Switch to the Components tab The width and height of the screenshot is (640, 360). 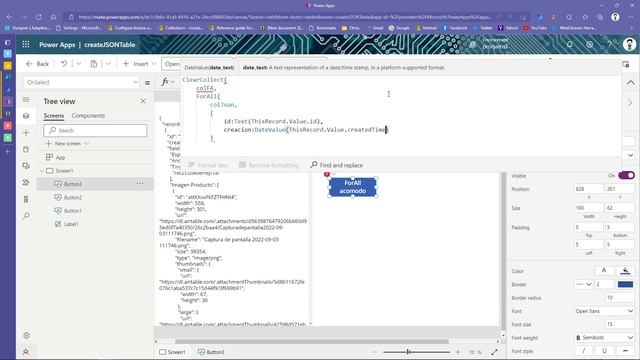[88, 116]
